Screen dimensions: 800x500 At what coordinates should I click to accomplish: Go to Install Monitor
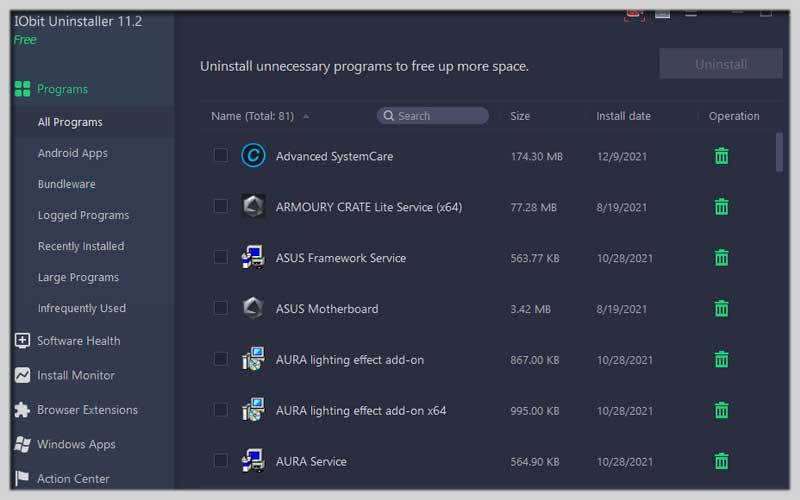pos(76,376)
